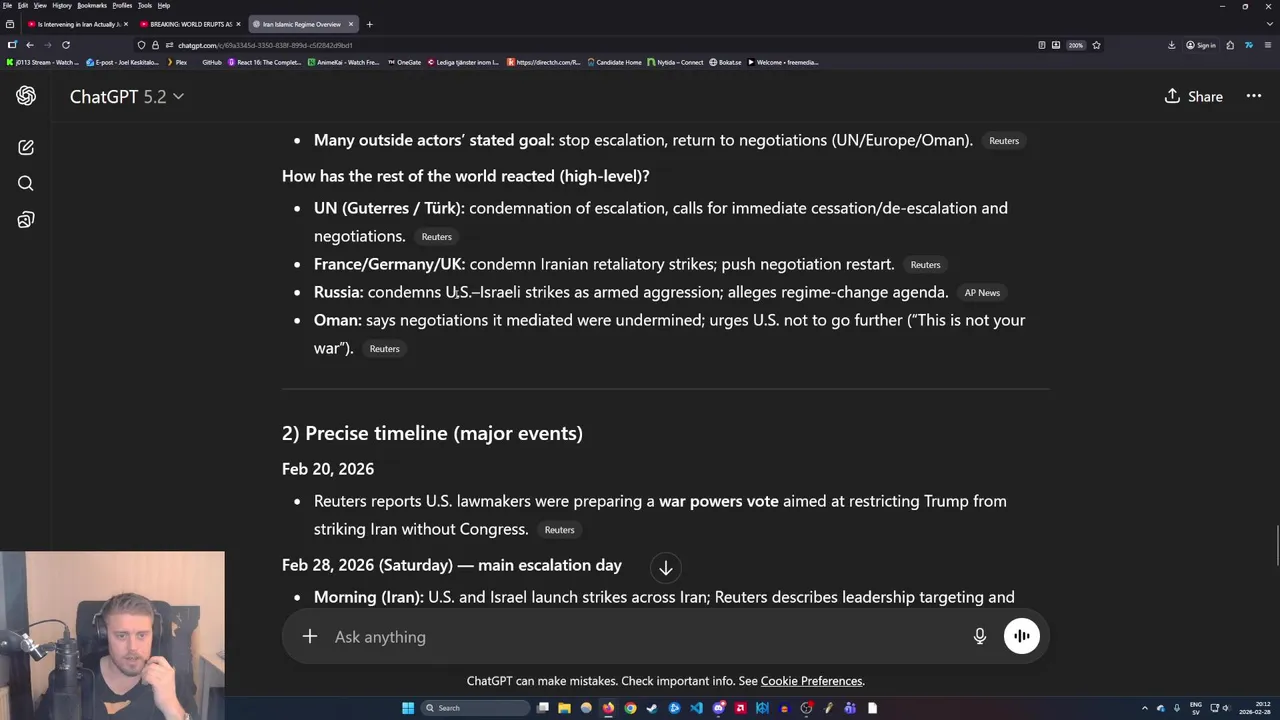The height and width of the screenshot is (720, 1280).
Task: Open Reuters chip beside outside actors' goal
Action: tap(1004, 141)
